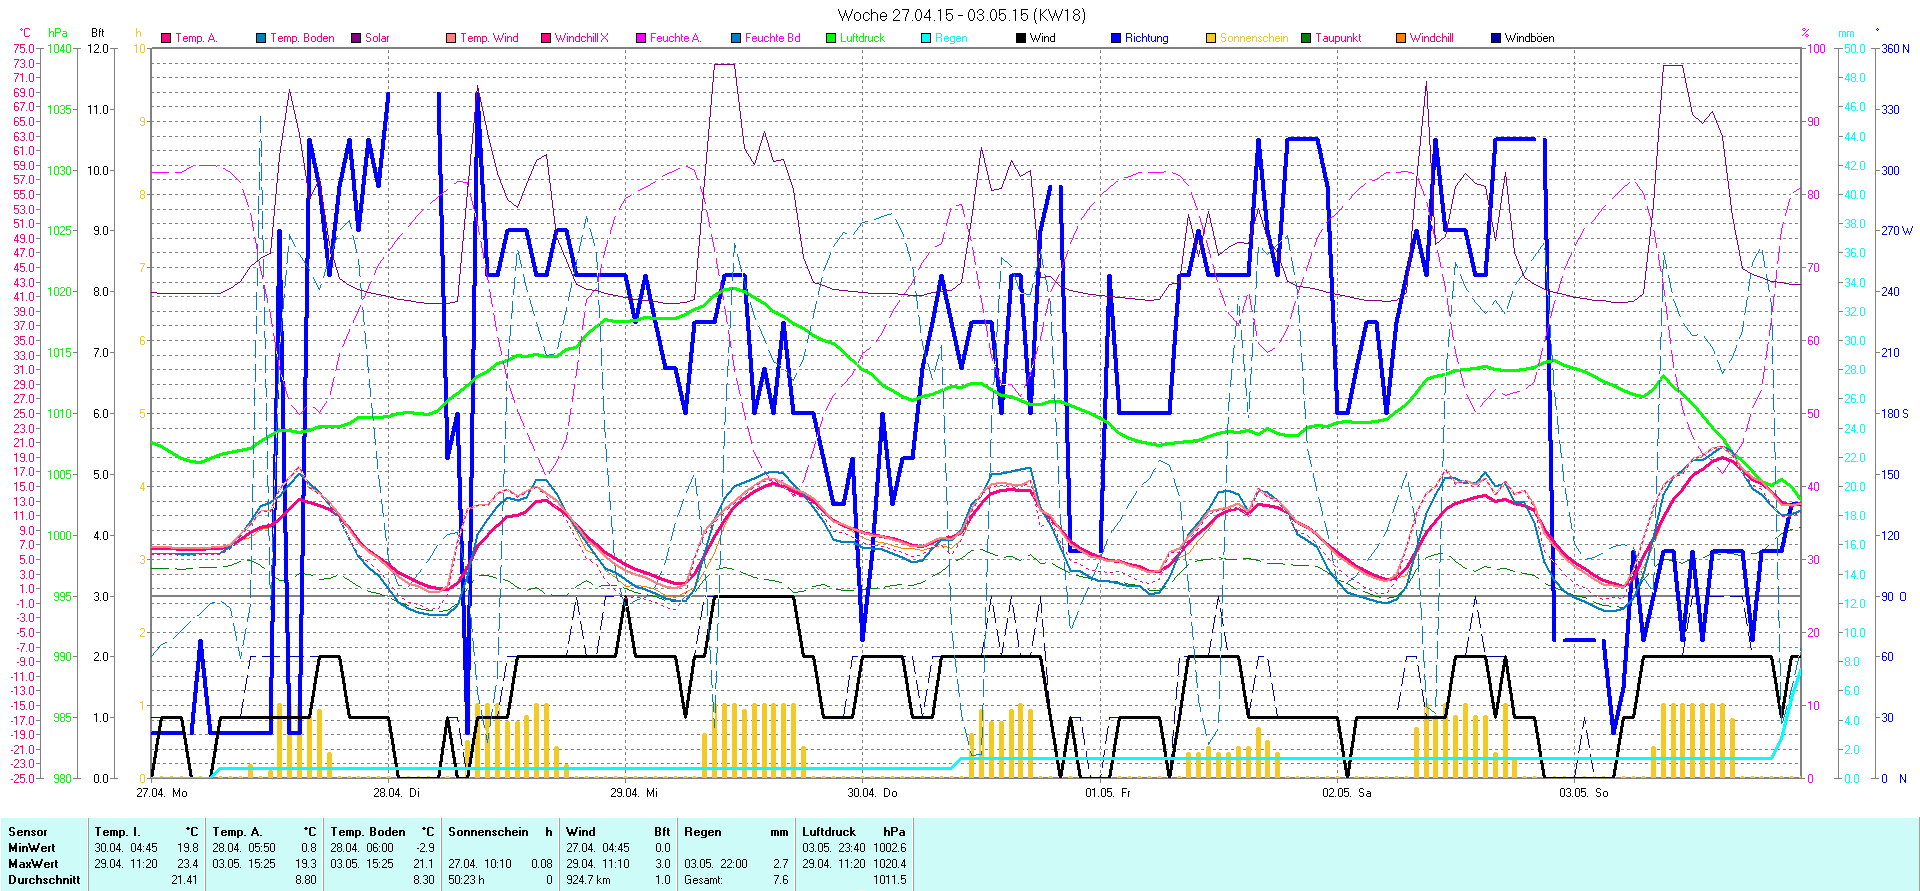Image resolution: width=1920 pixels, height=891 pixels.
Task: Click the Temp. A. legend color square
Action: [x=166, y=38]
